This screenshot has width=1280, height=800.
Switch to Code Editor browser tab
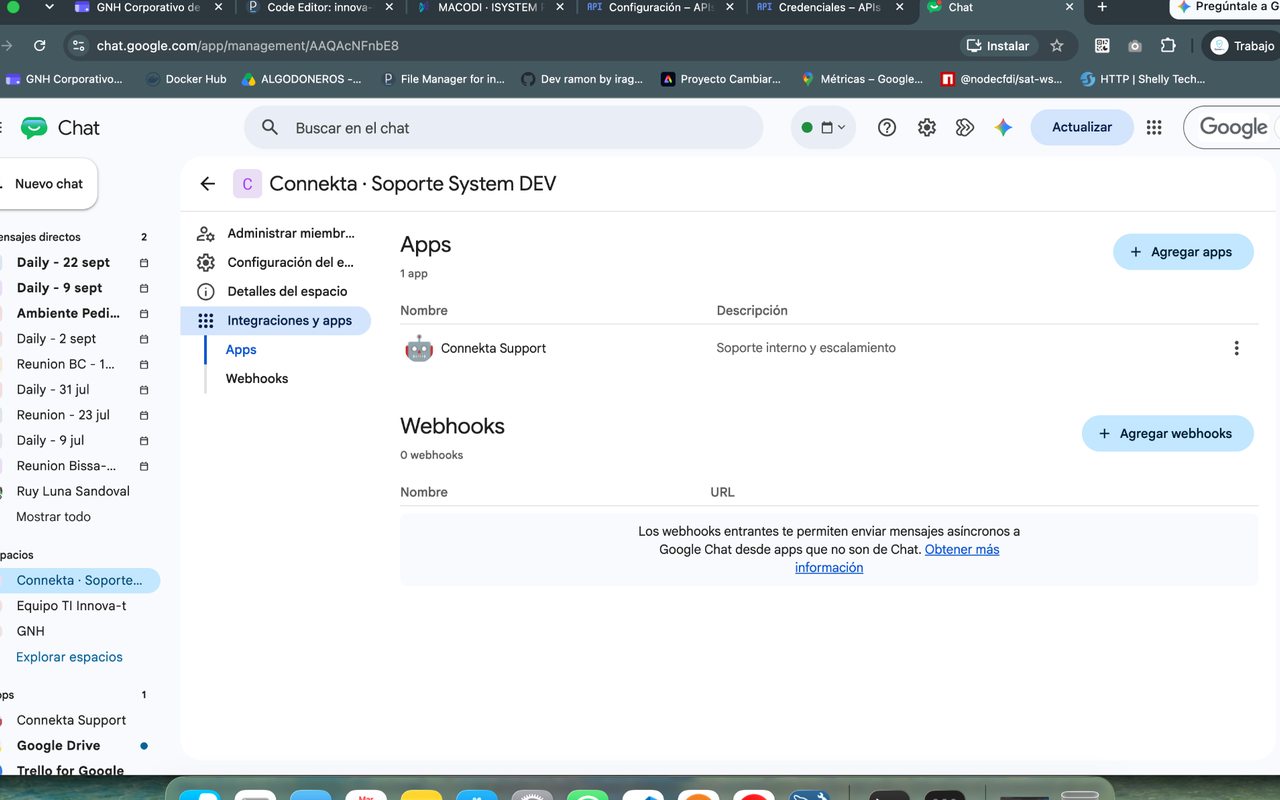(x=319, y=7)
